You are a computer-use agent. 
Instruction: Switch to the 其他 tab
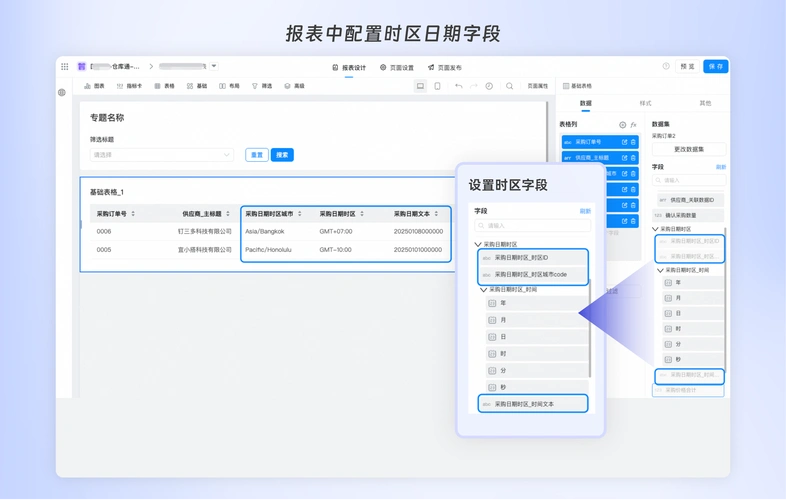[705, 103]
